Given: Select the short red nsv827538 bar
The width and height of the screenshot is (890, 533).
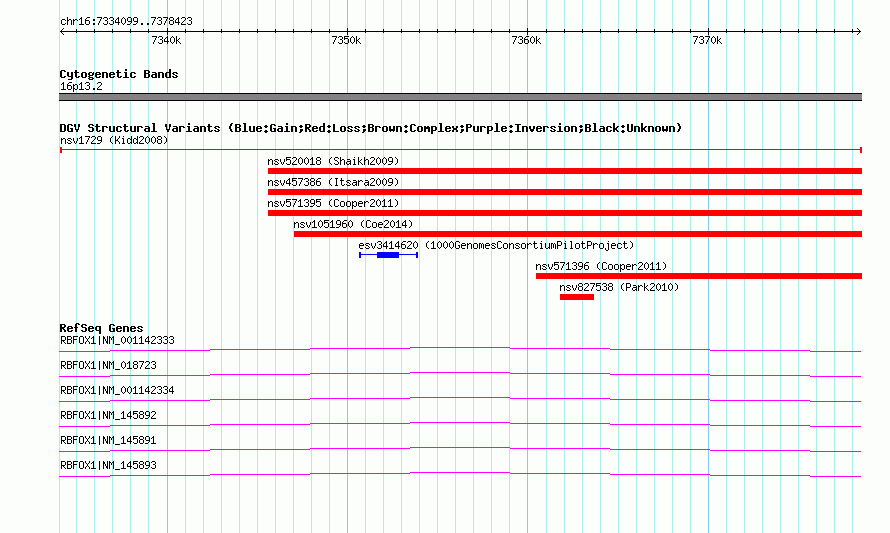Looking at the screenshot, I should [577, 297].
